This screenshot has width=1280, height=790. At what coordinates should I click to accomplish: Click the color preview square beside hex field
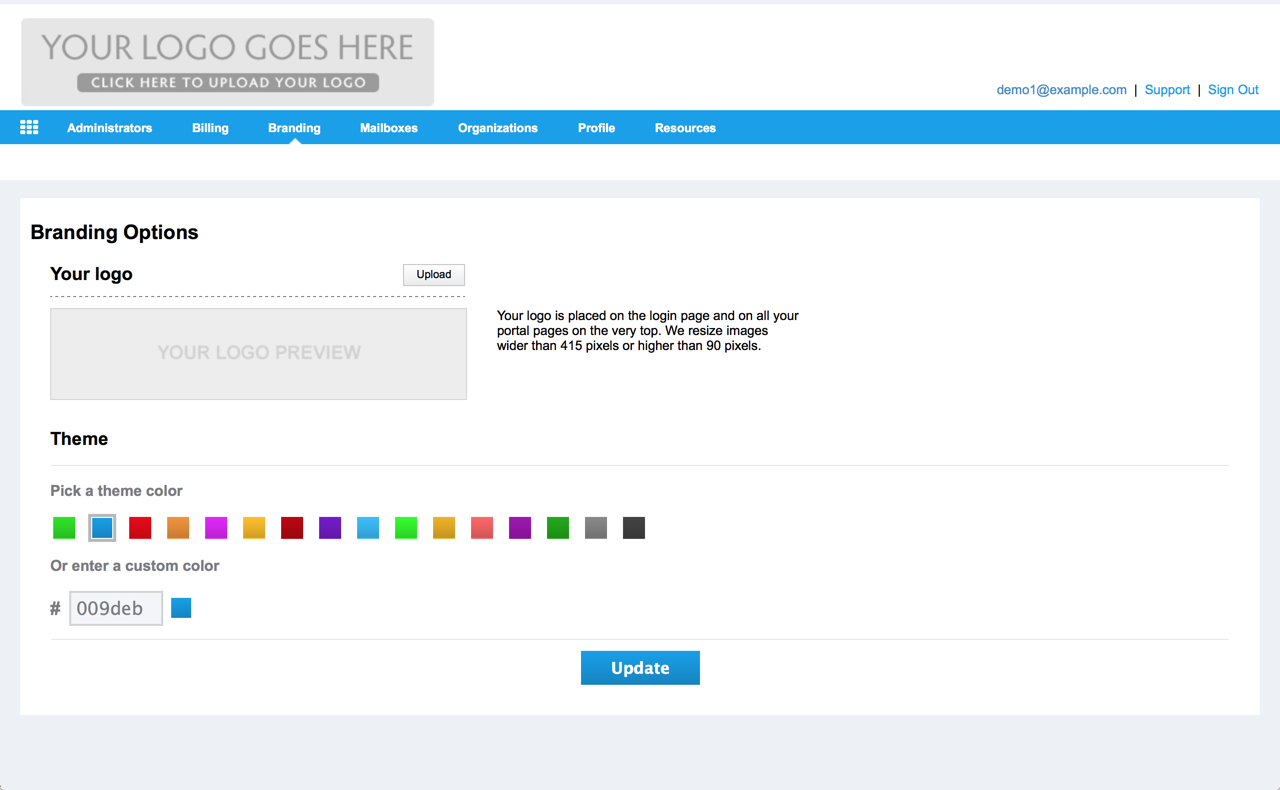click(x=181, y=608)
